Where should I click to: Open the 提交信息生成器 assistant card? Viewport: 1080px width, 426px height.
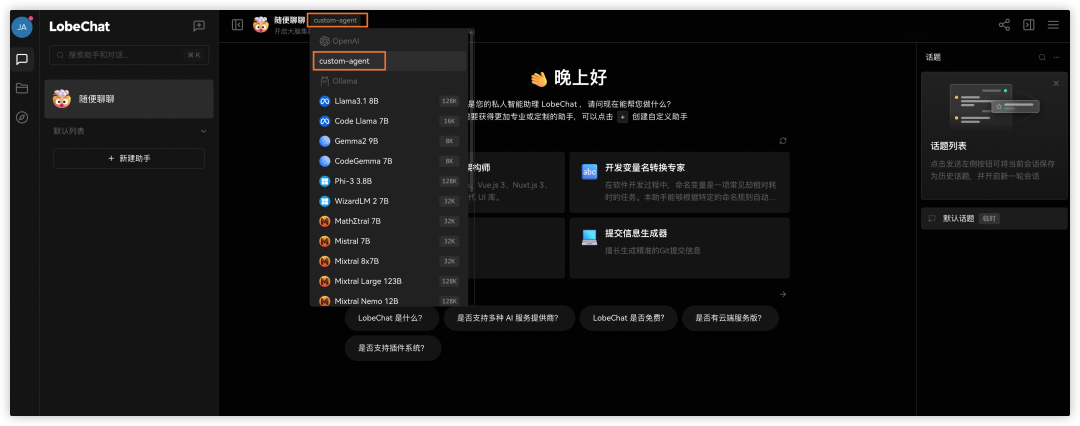tap(679, 248)
